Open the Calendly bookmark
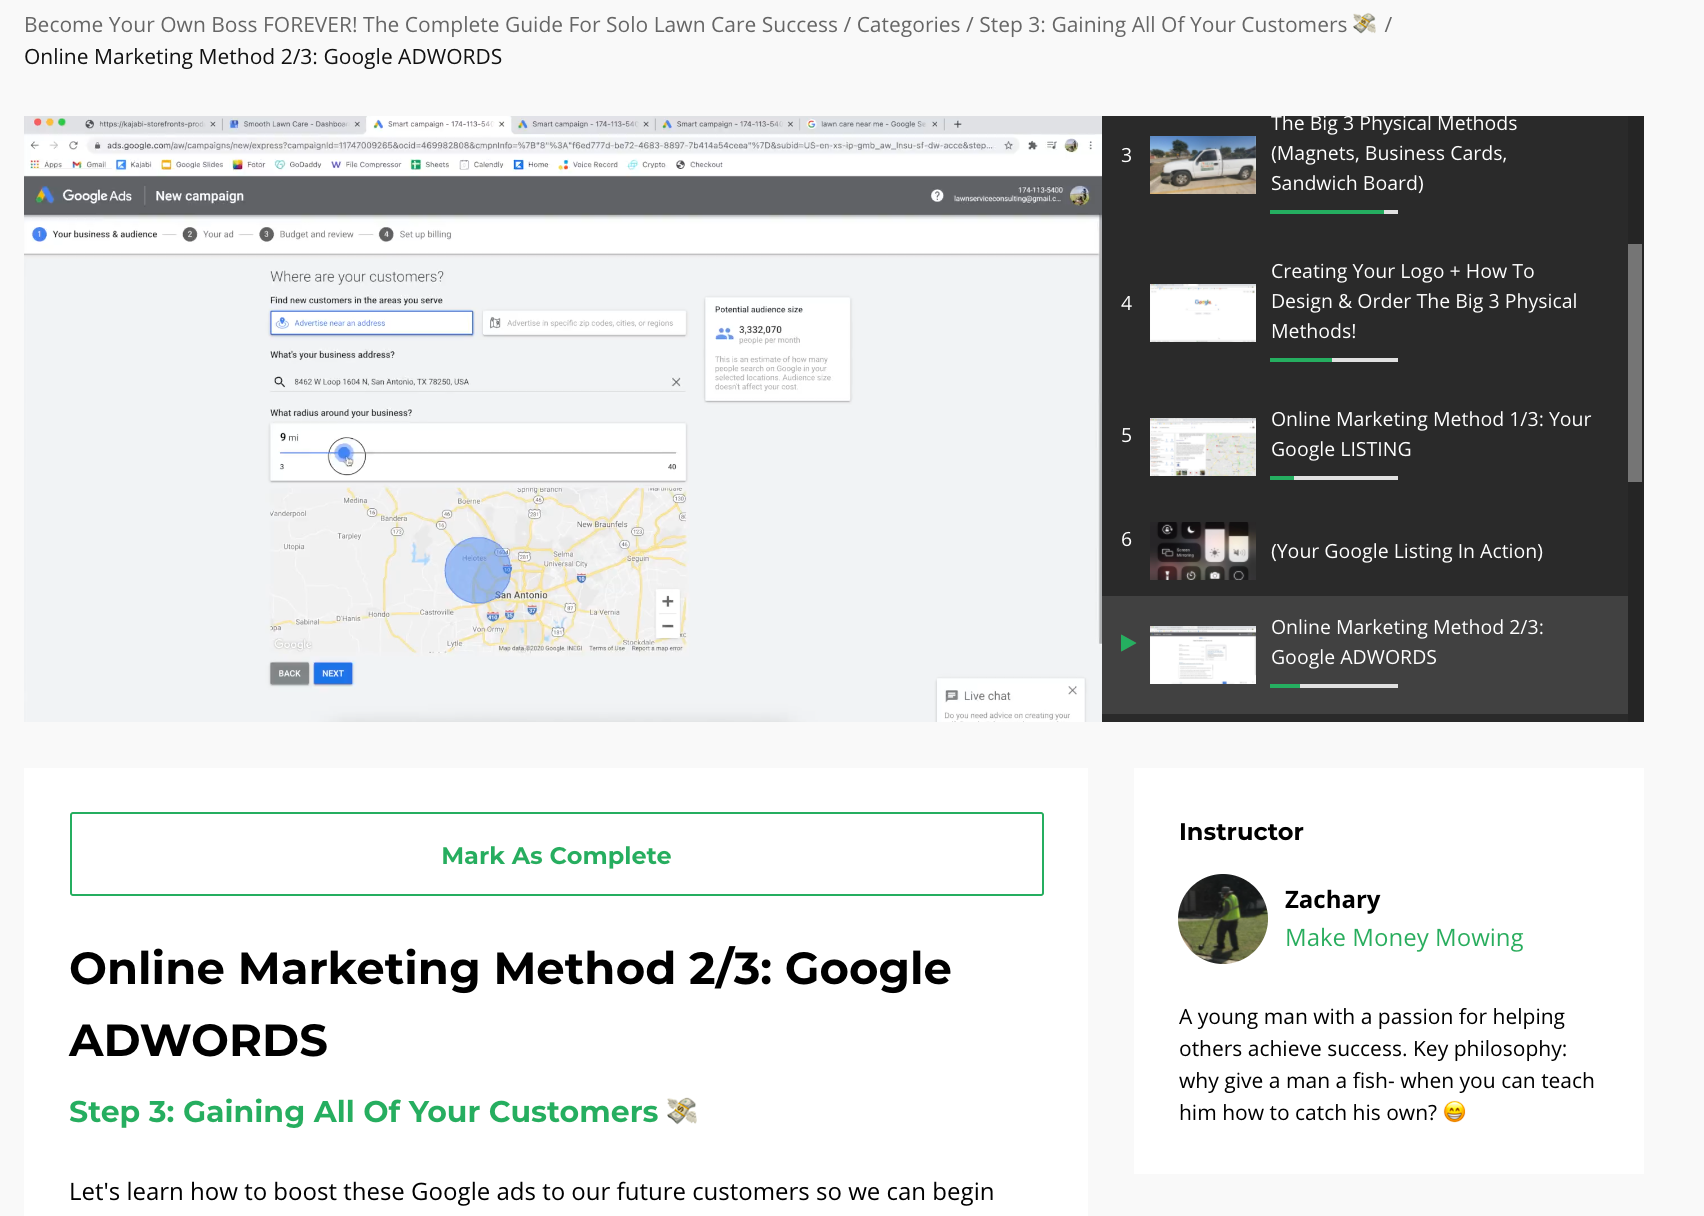Viewport: 1704px width, 1216px height. [482, 165]
